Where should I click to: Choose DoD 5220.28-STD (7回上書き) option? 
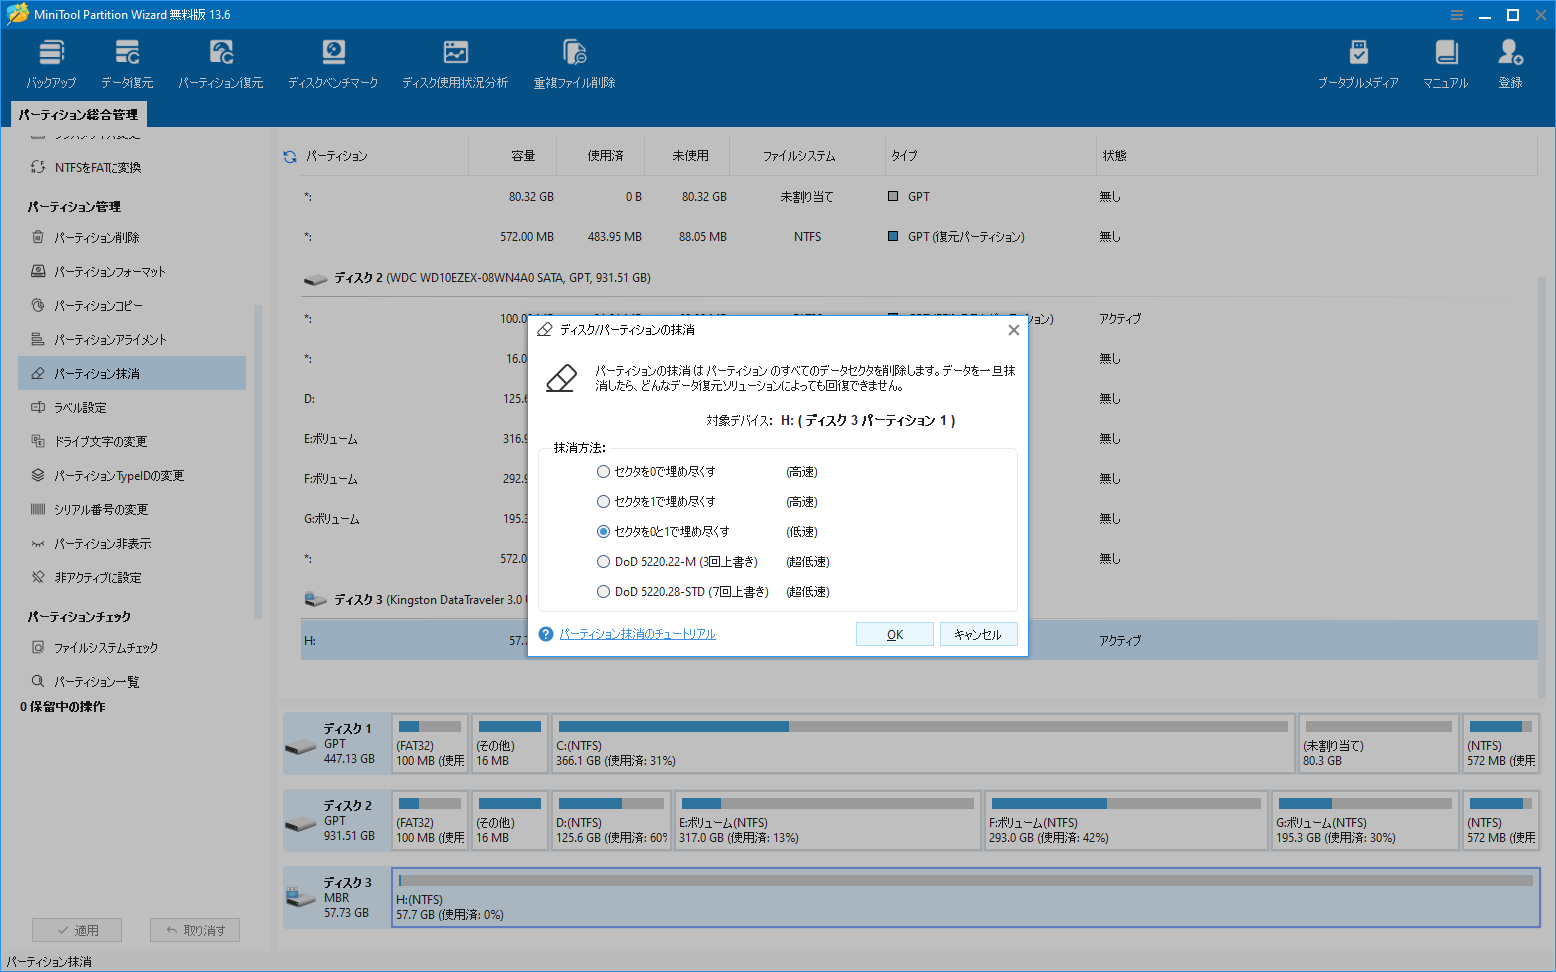(x=603, y=591)
